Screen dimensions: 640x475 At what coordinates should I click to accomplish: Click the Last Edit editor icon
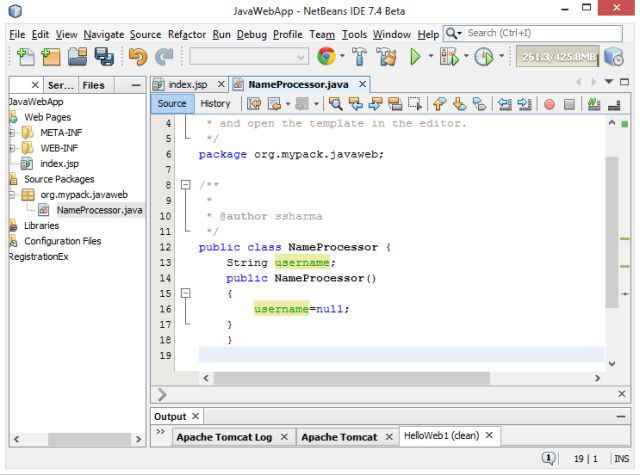pos(254,104)
